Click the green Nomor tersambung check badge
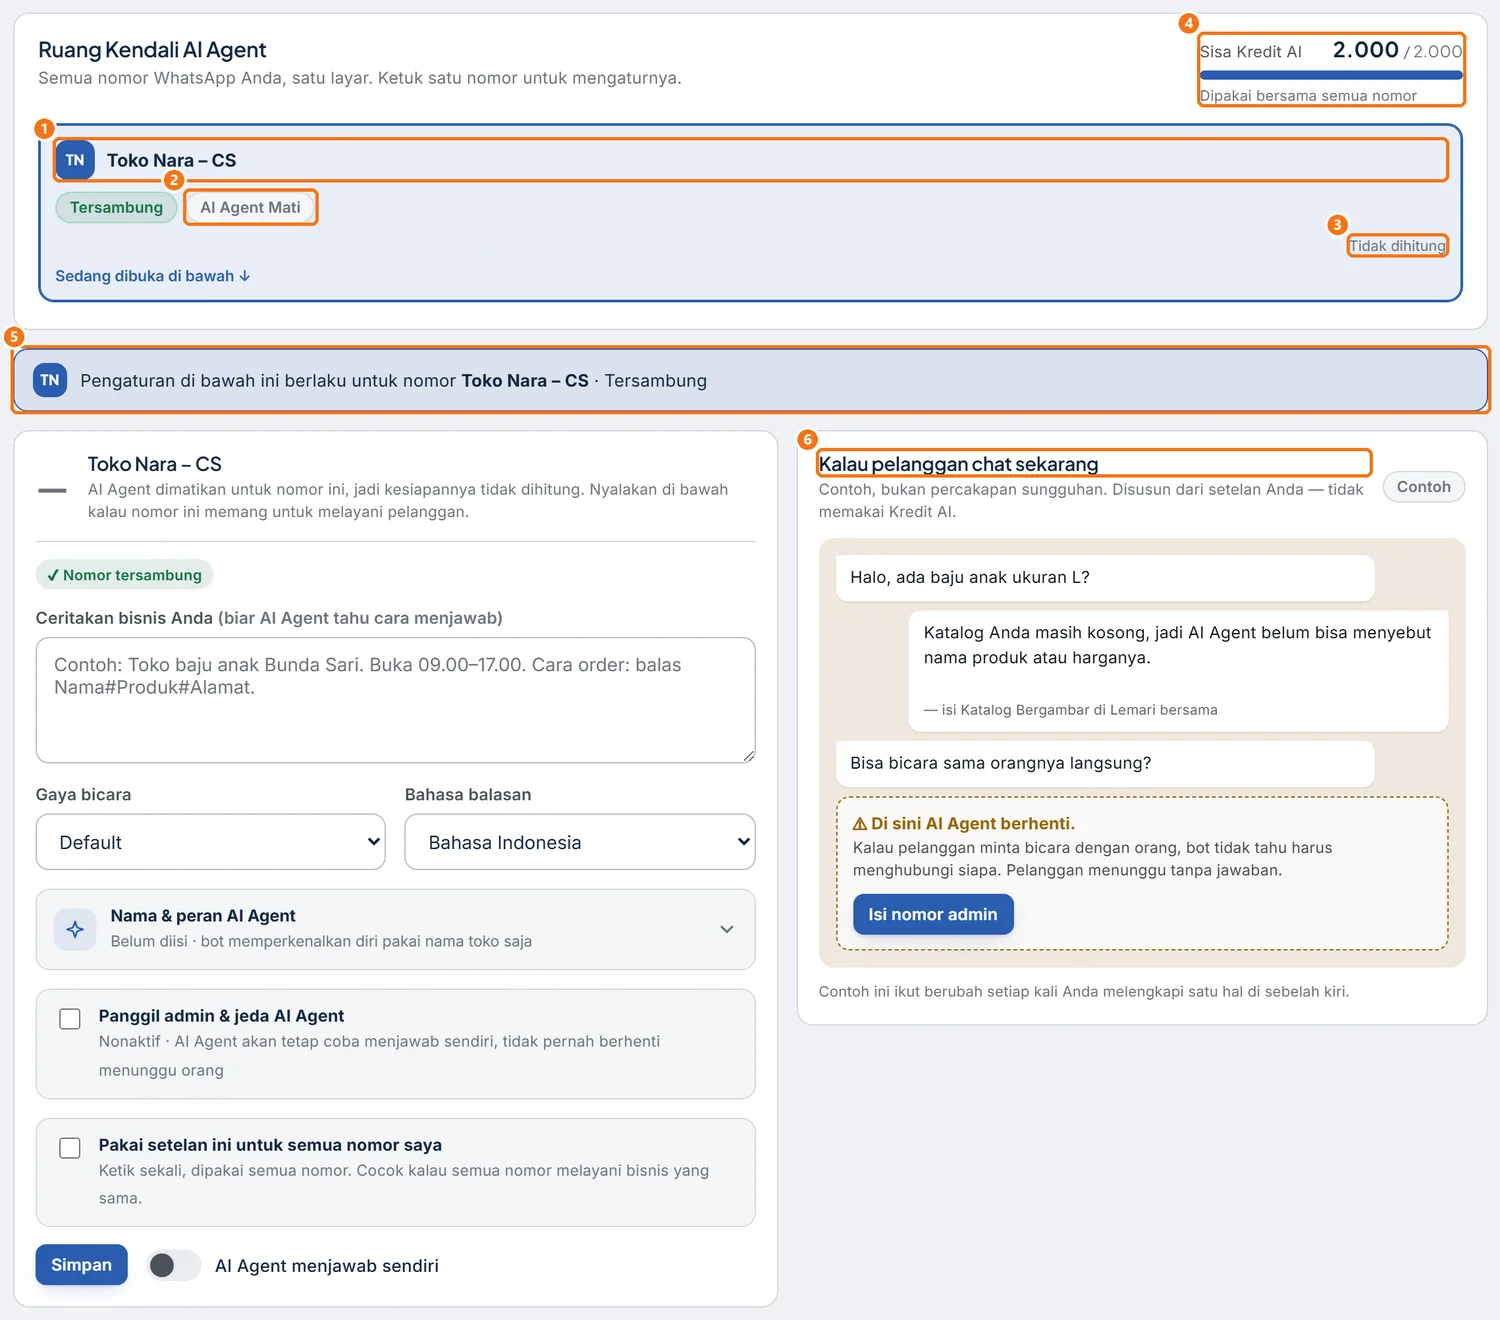Screen dimensions: 1500x1320 tap(124, 575)
